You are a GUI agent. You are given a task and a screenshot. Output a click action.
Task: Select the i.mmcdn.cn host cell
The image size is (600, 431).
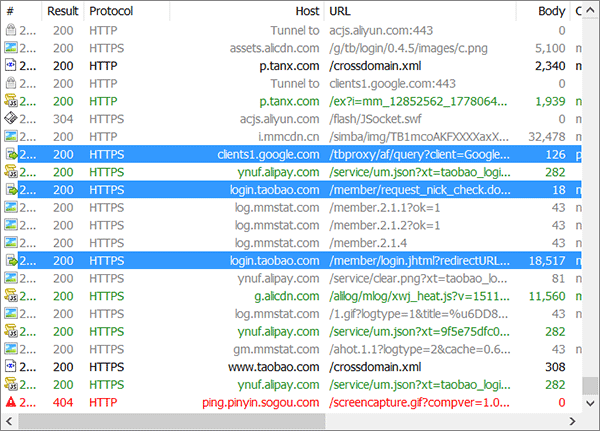pos(289,137)
